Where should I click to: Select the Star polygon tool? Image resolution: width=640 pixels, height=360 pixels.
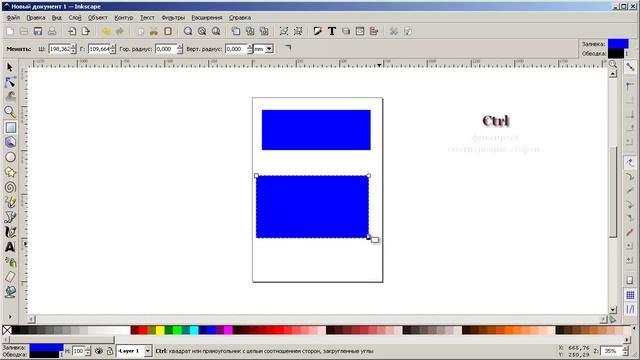(x=10, y=172)
